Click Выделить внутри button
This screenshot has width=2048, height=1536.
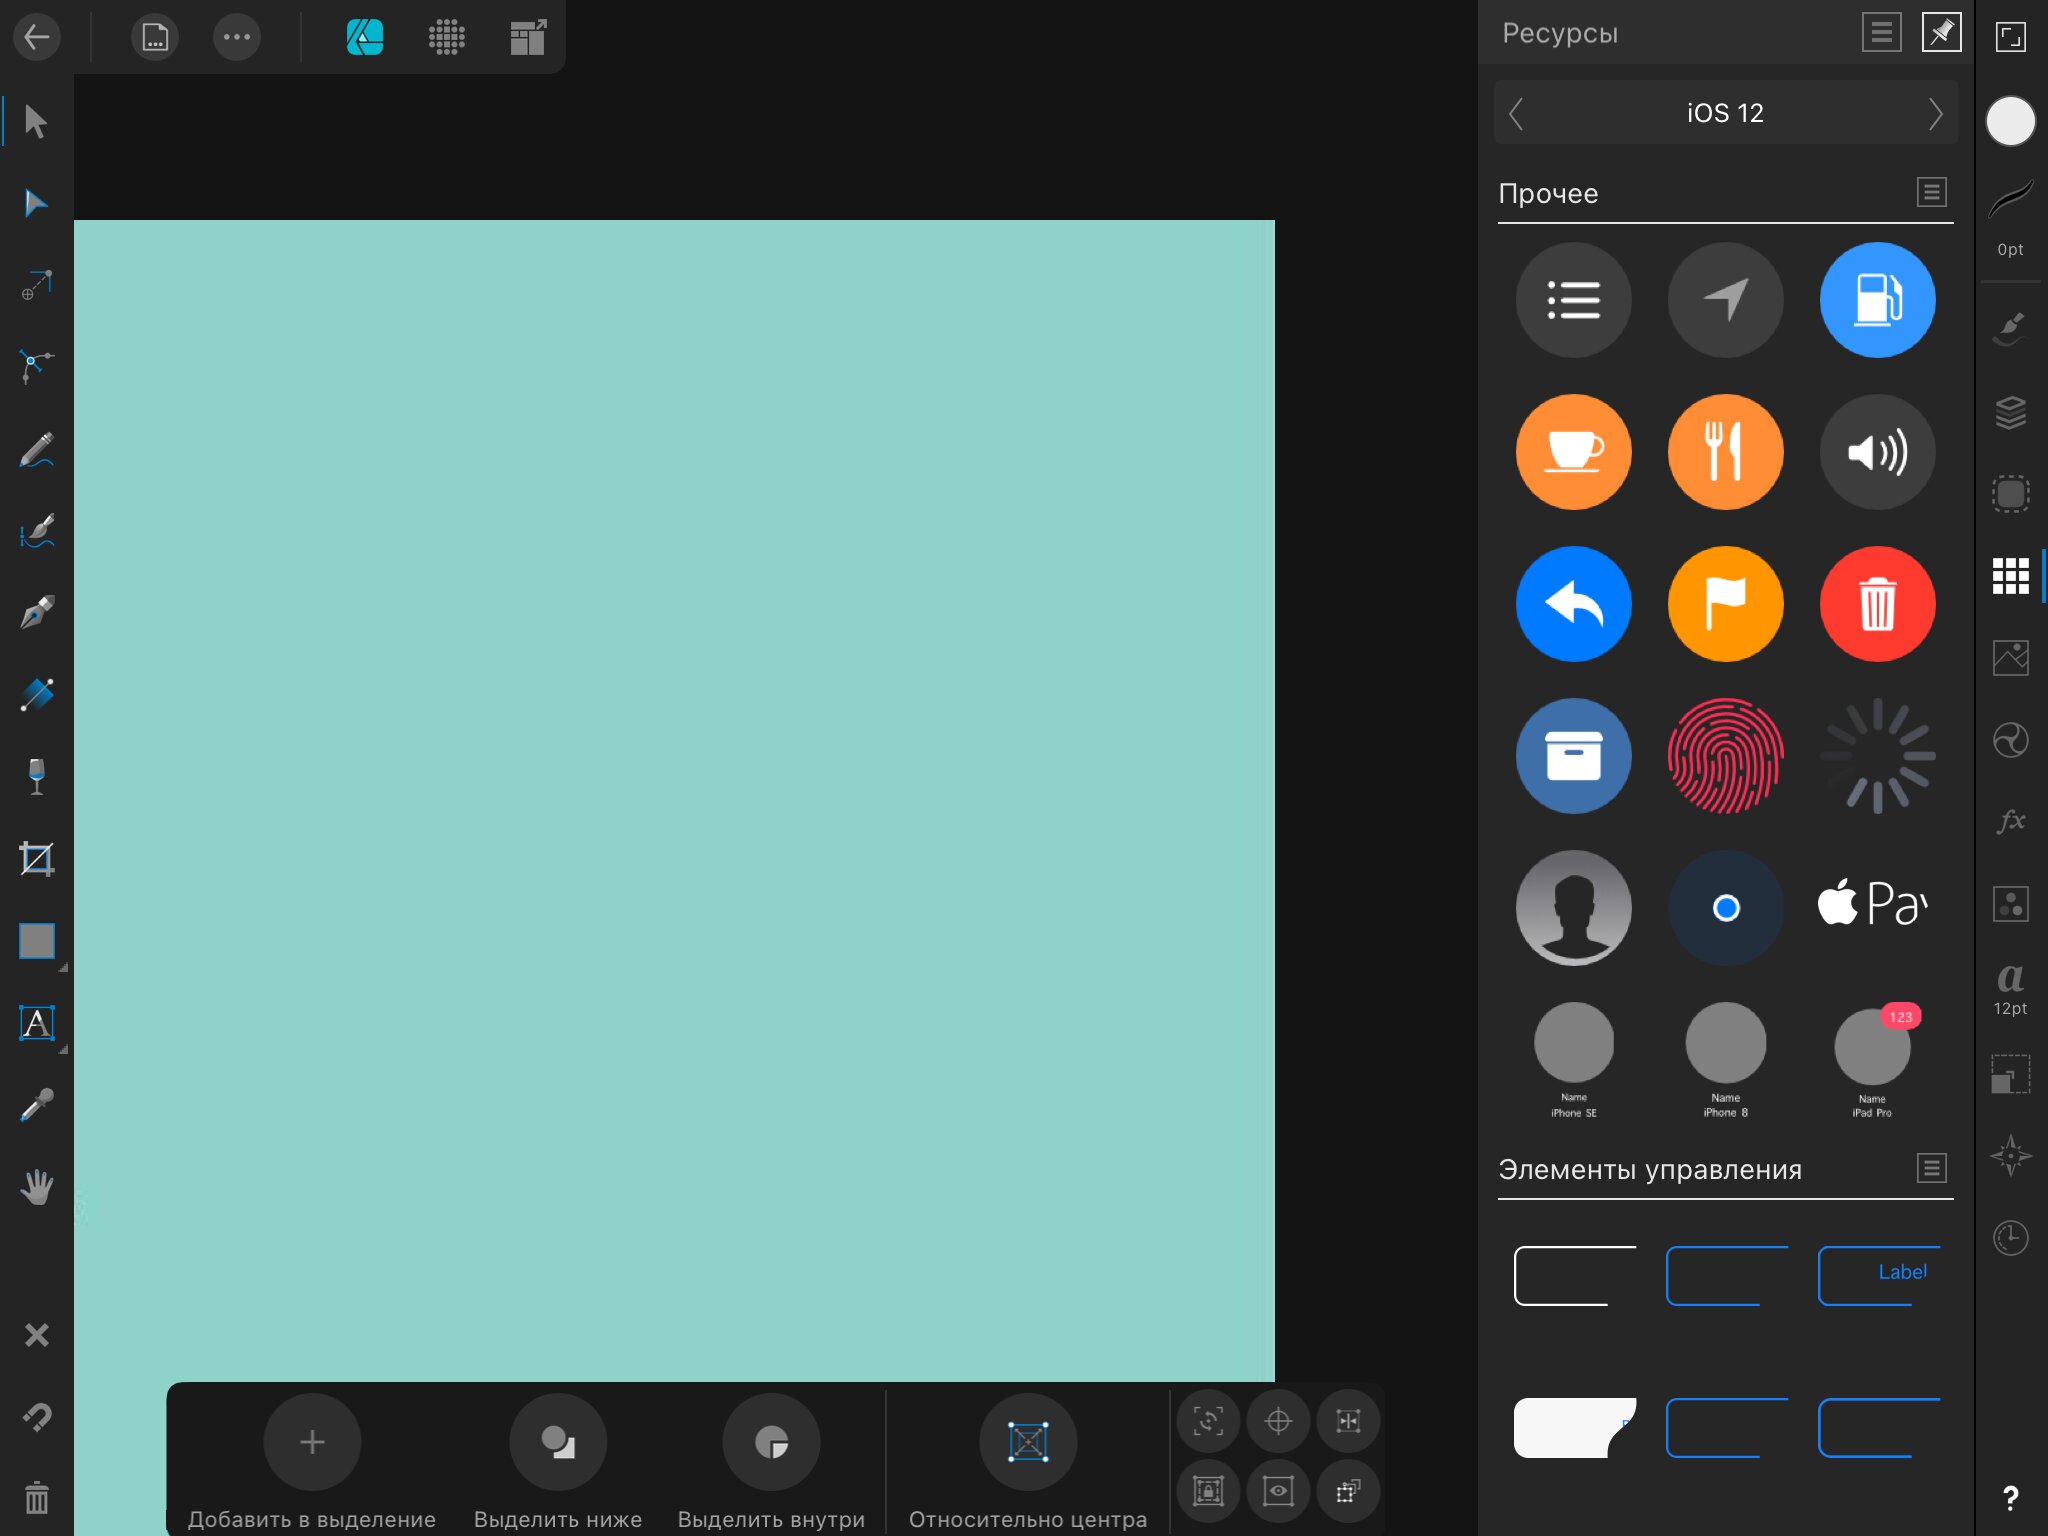(771, 1441)
